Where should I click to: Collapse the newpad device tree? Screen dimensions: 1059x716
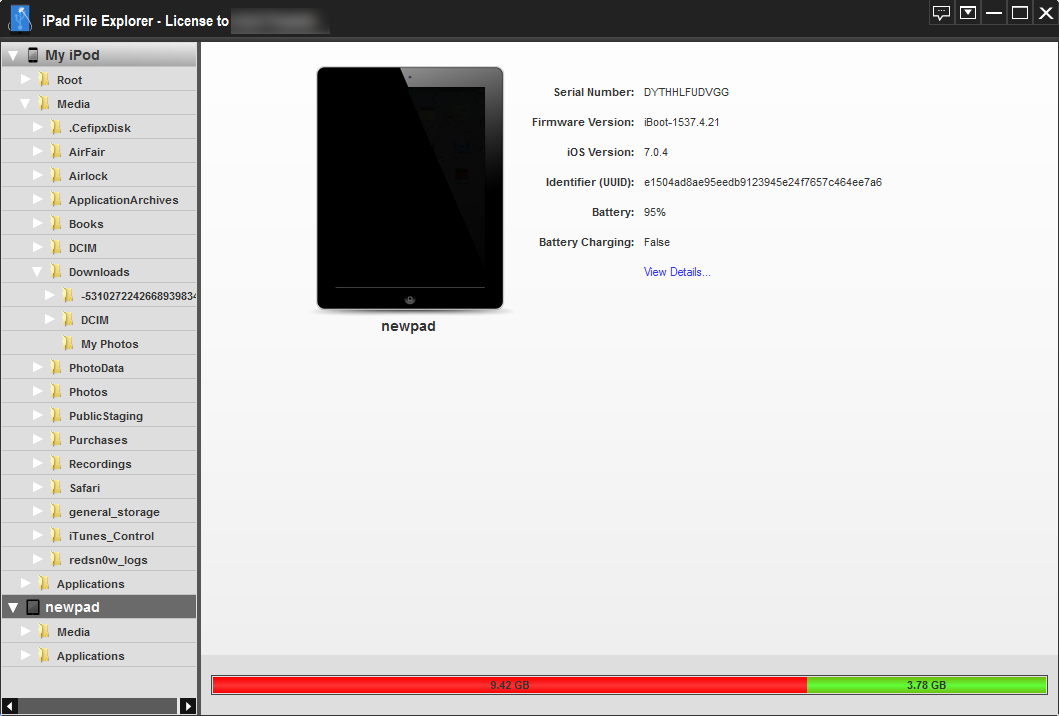pos(13,608)
